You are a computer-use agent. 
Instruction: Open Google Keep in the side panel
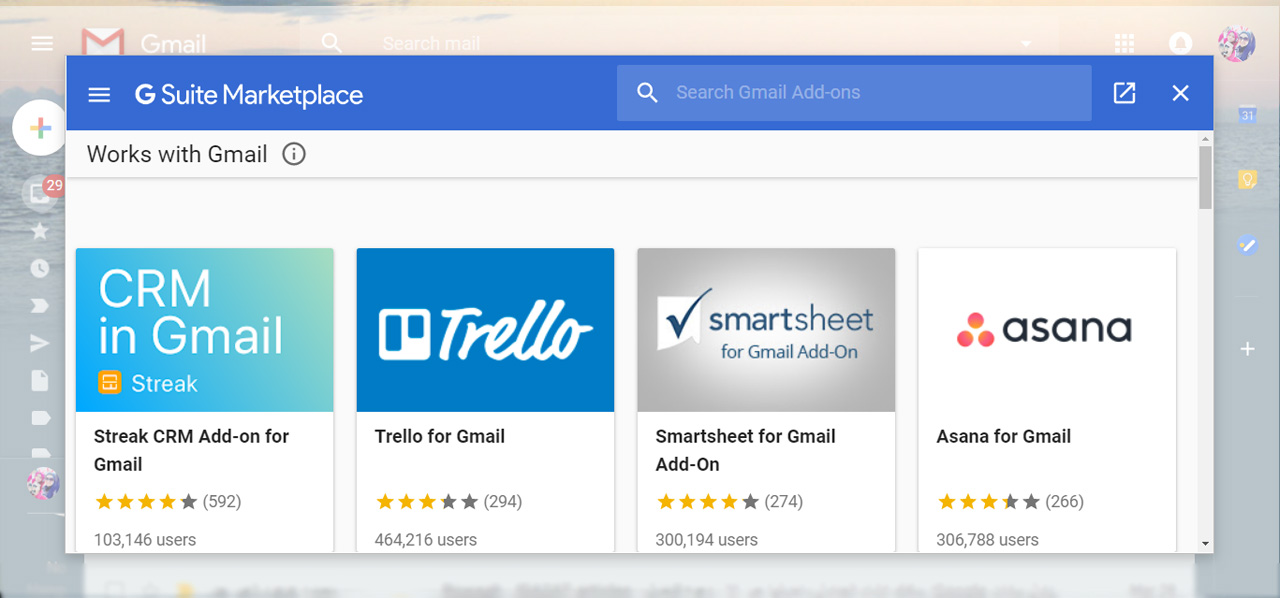point(1247,179)
